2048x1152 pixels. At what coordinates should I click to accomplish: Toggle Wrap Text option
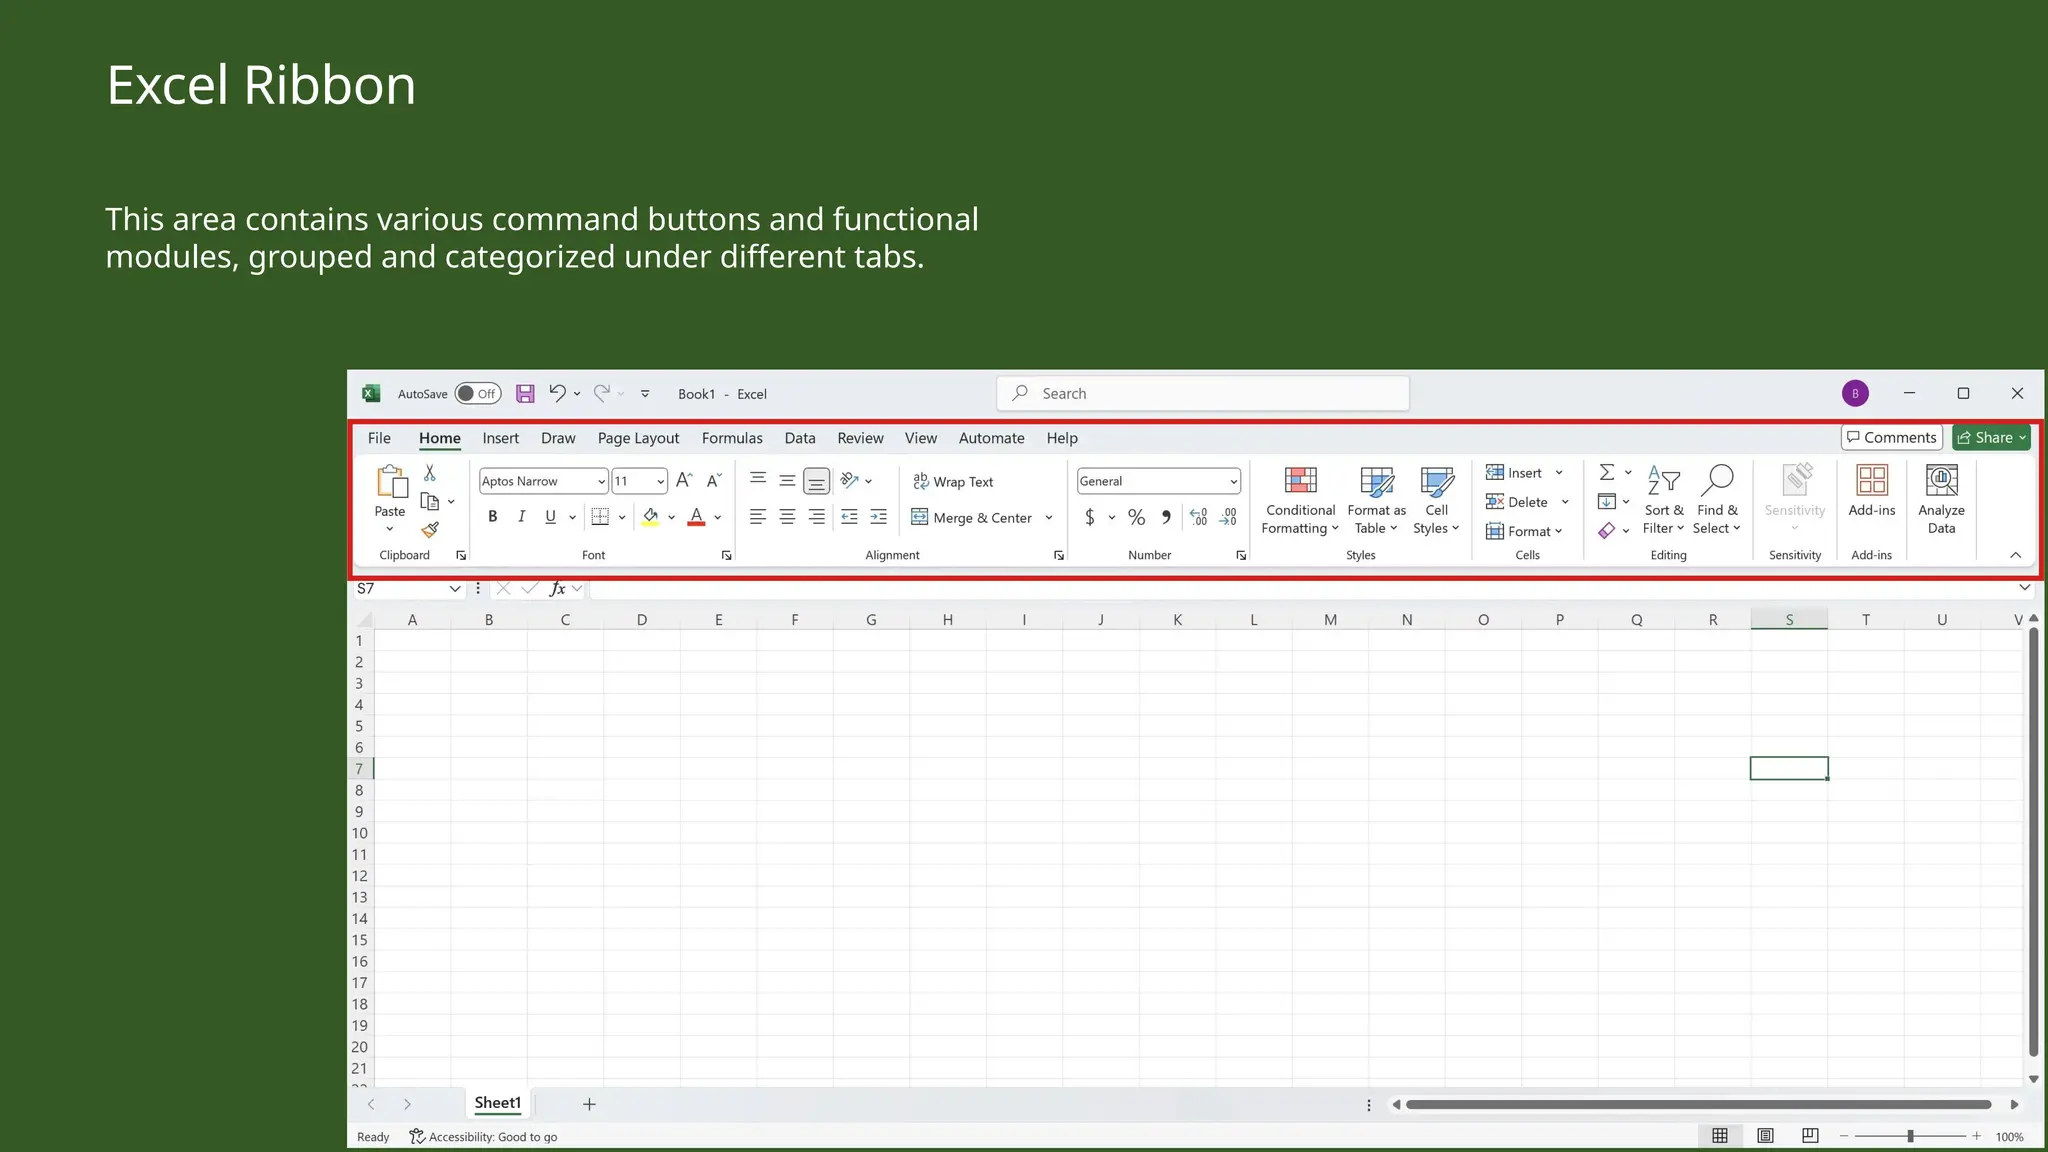953,482
